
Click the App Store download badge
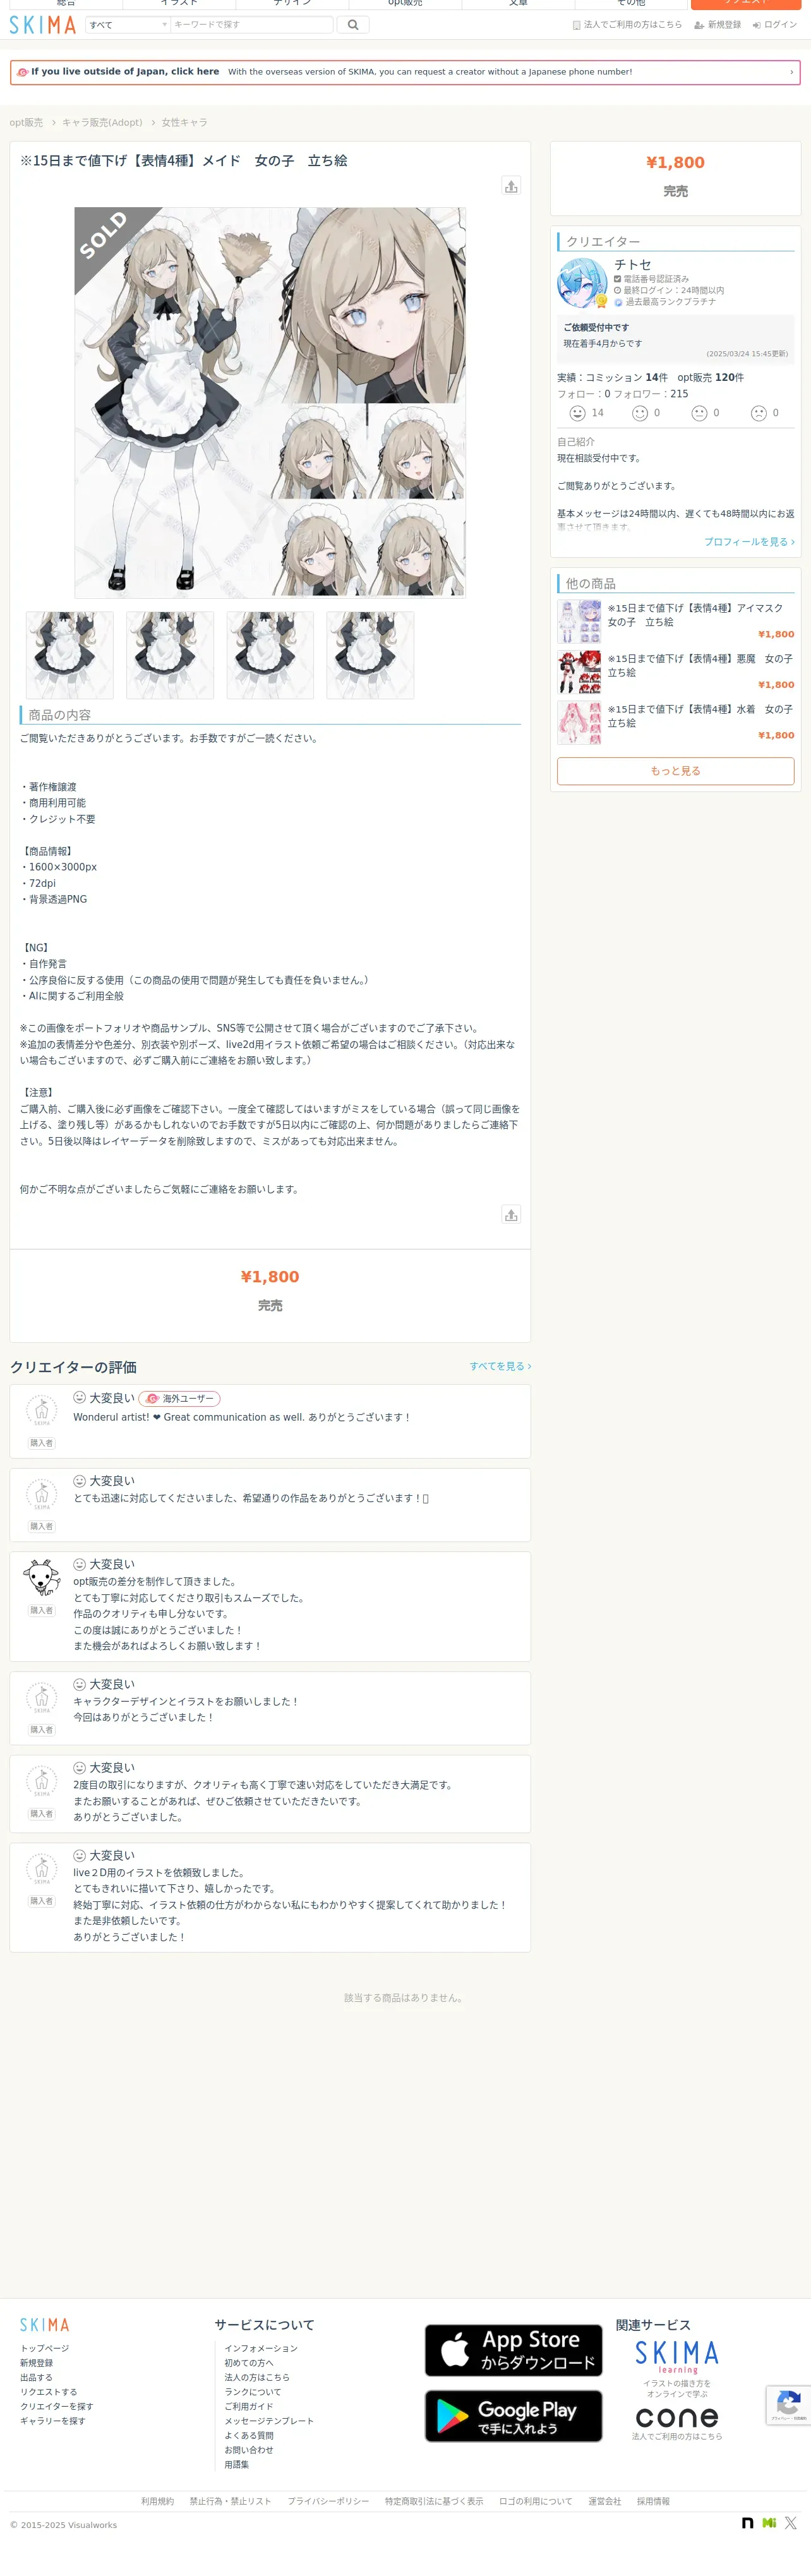pos(513,2350)
